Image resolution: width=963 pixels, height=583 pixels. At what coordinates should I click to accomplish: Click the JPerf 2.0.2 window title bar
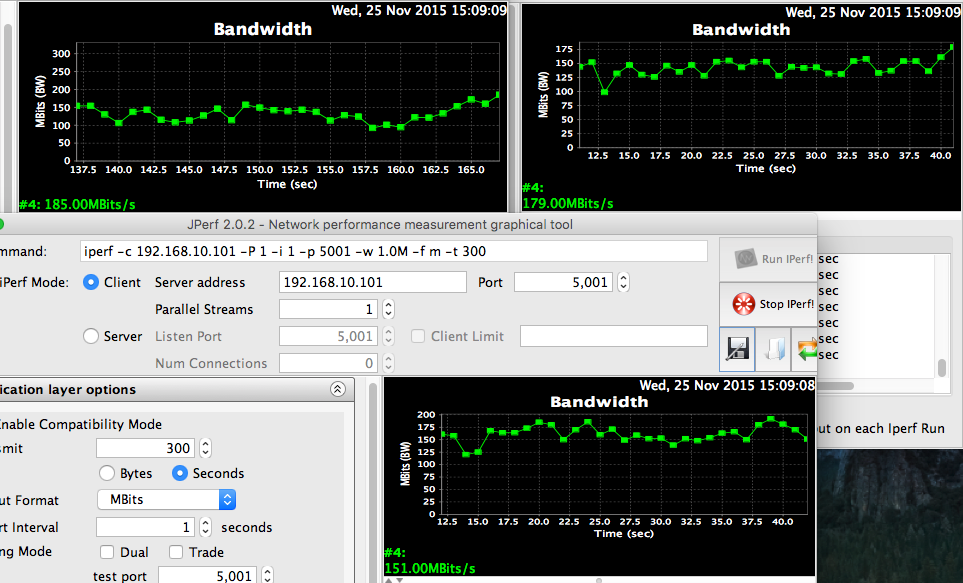pos(380,224)
